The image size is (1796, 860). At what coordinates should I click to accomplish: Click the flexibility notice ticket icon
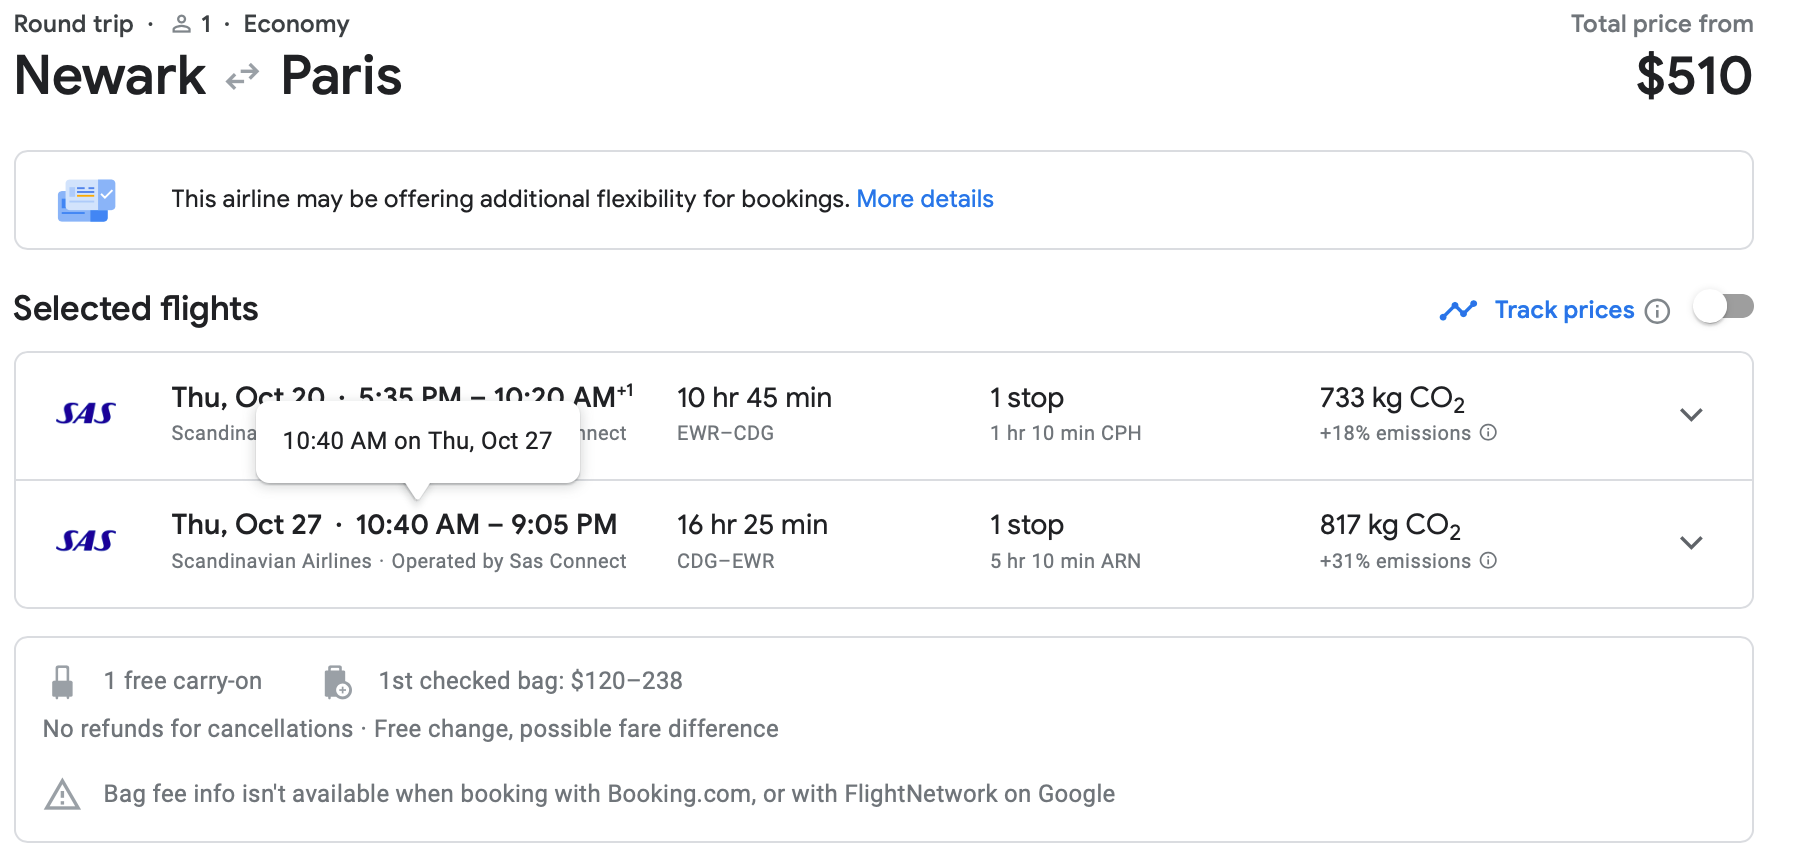tap(87, 200)
